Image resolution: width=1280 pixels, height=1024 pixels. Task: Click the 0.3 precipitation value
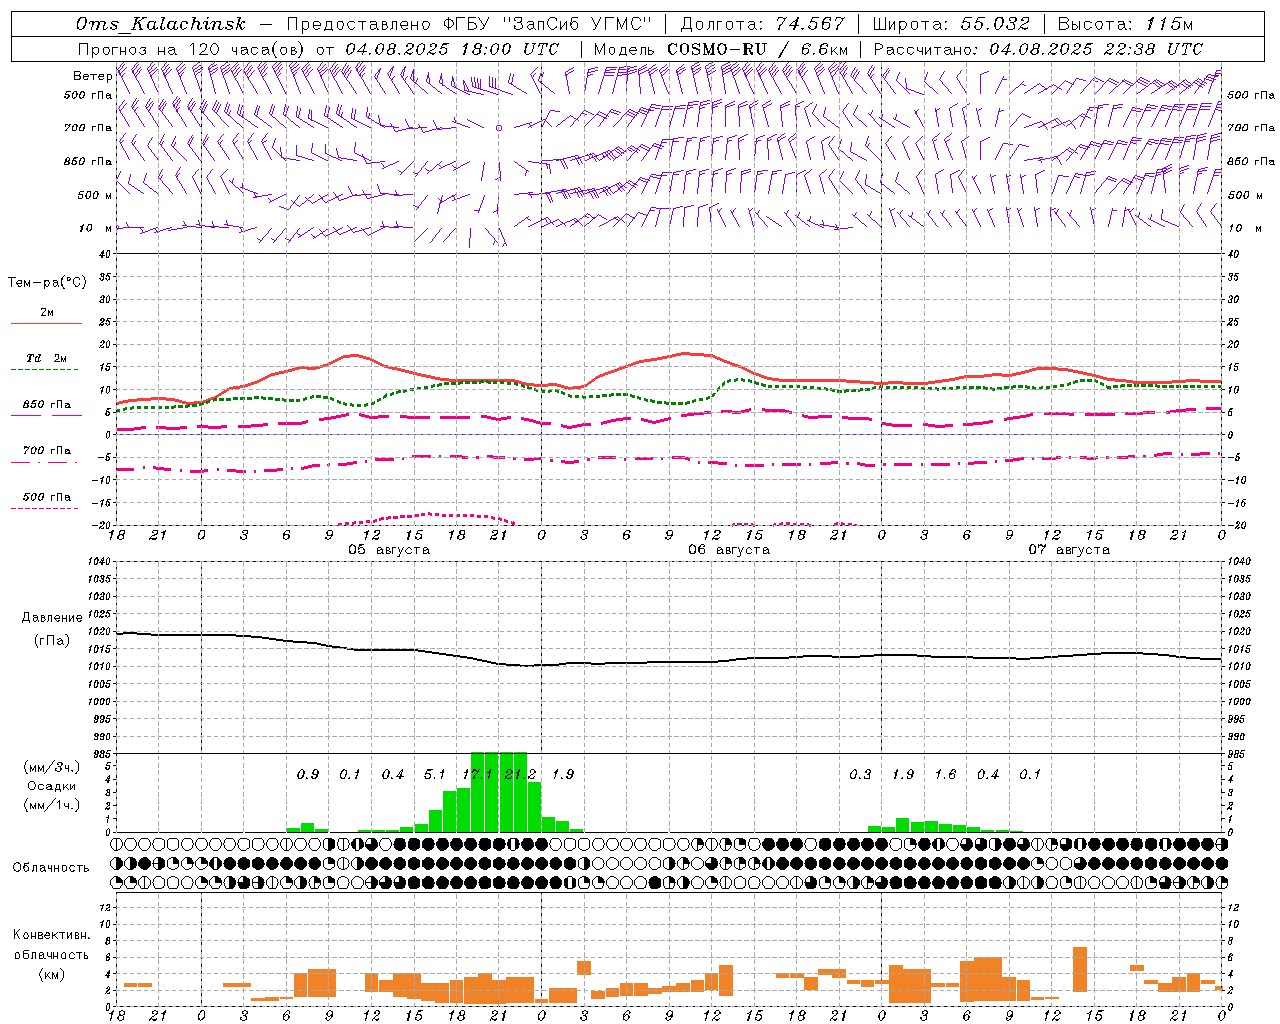click(x=860, y=774)
